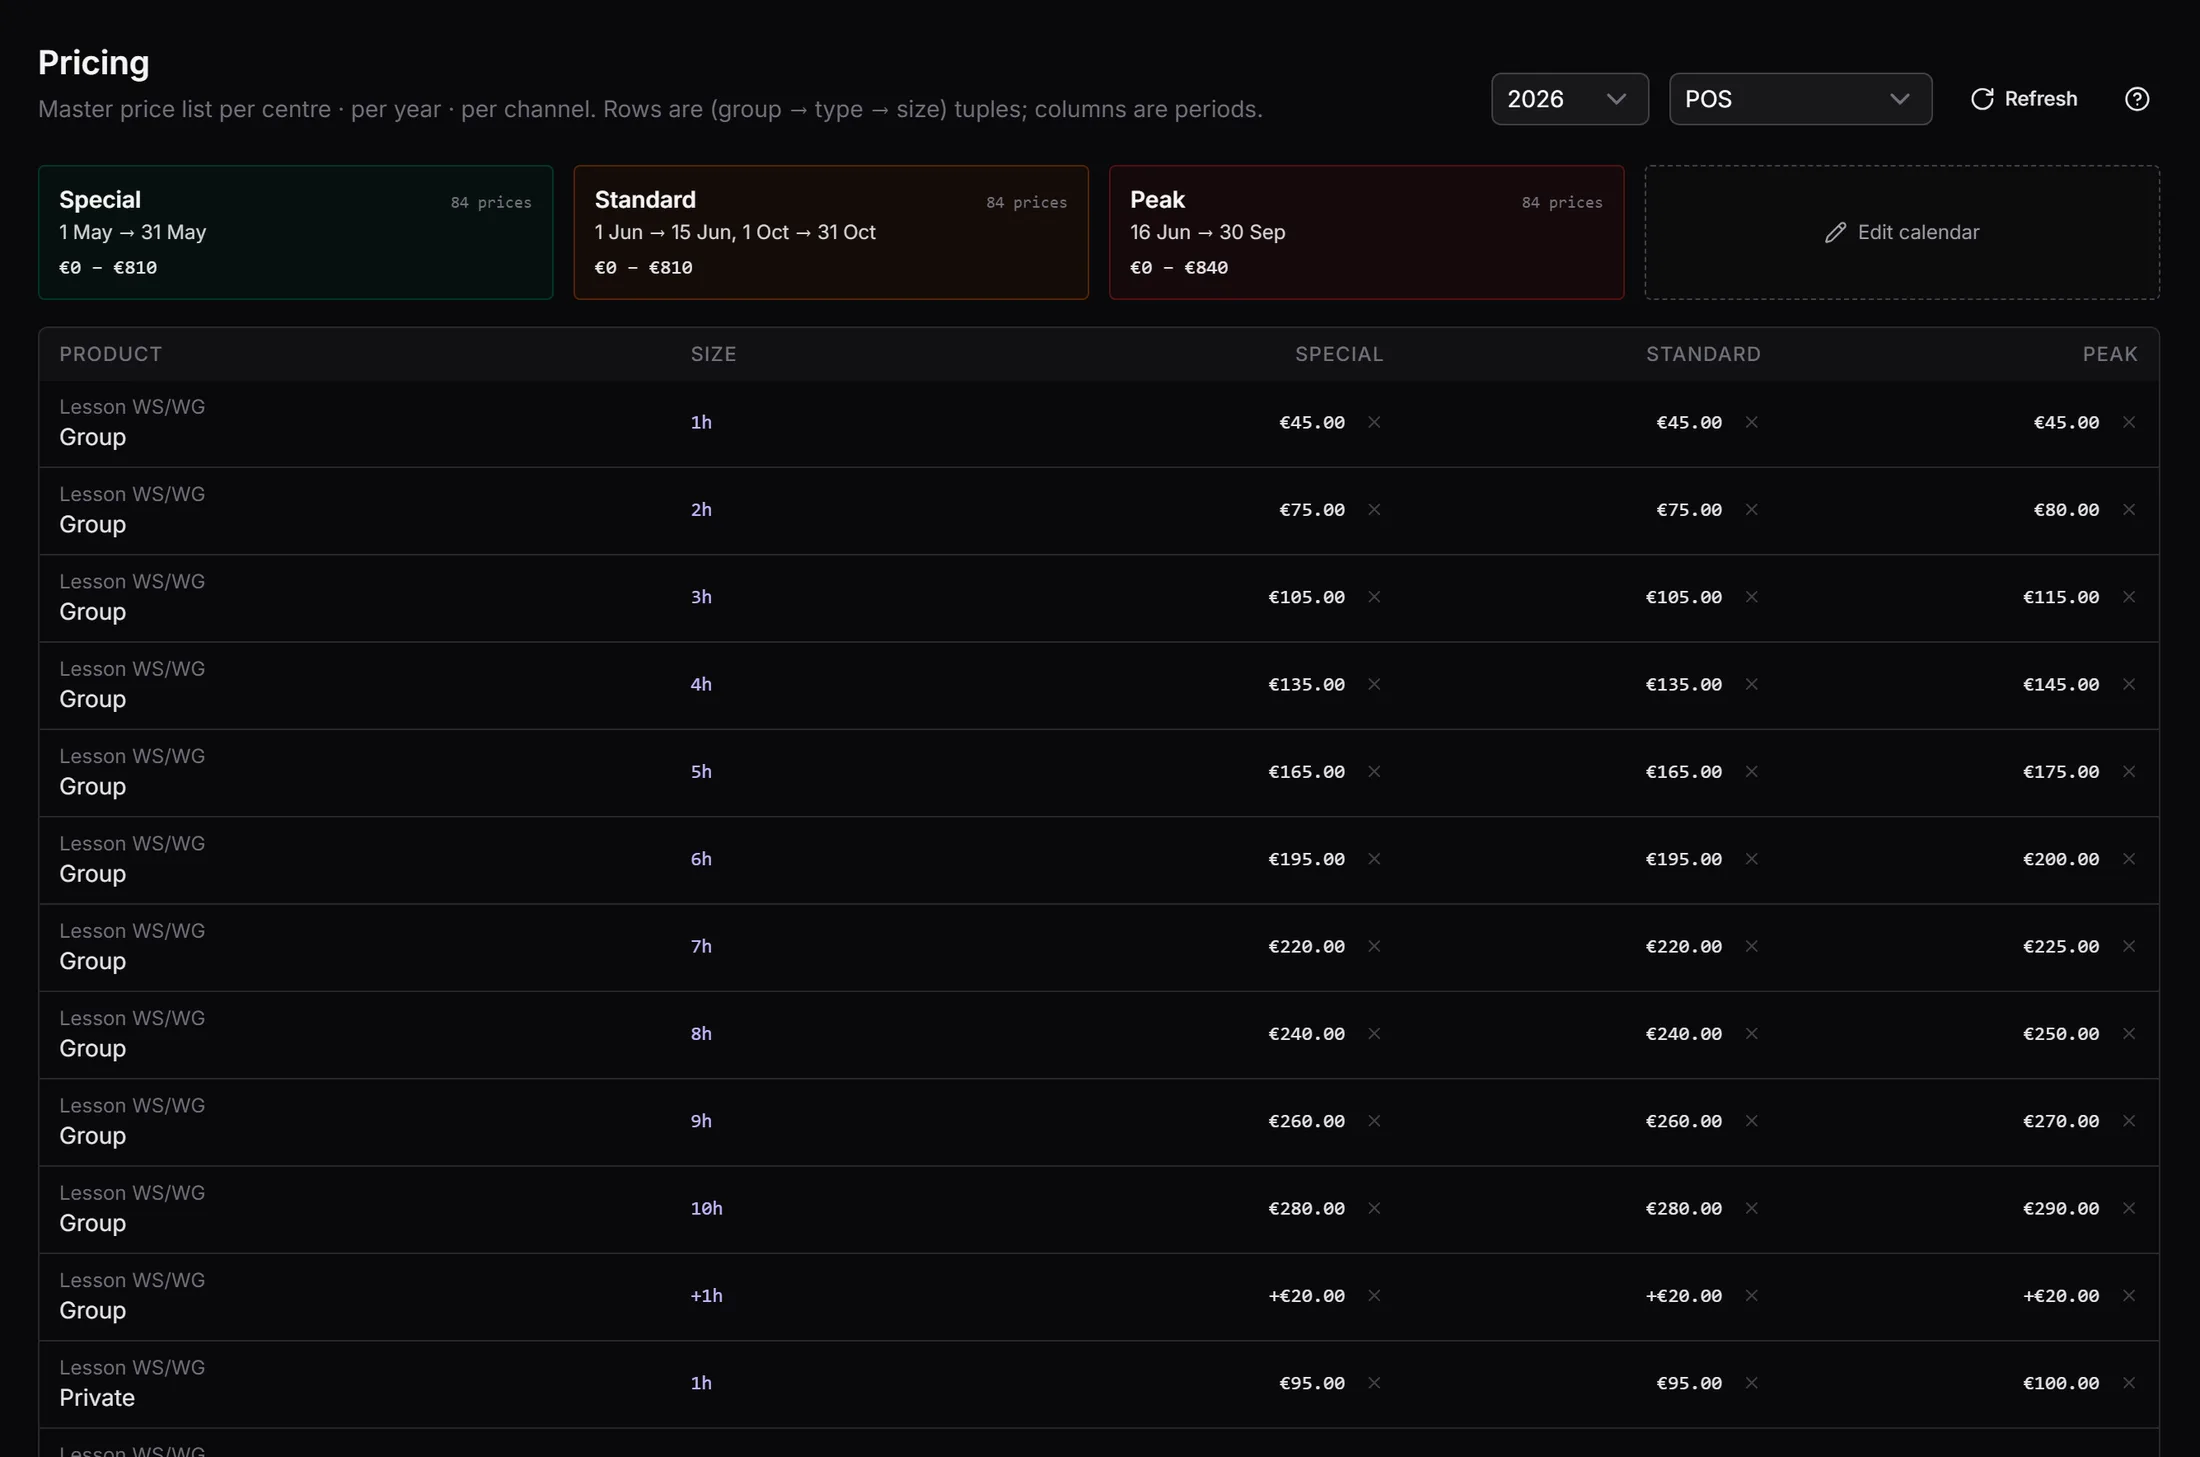
Task: Click the 10h size label
Action: coord(706,1208)
